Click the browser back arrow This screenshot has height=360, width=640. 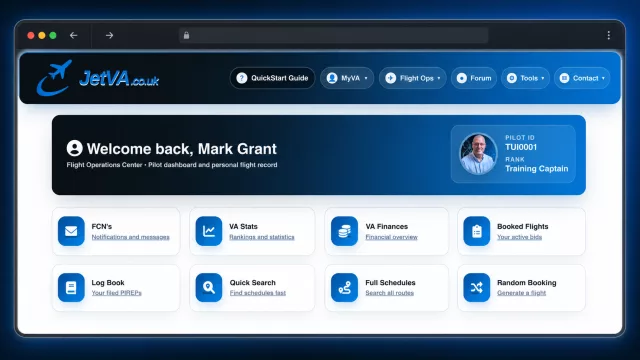(73, 36)
